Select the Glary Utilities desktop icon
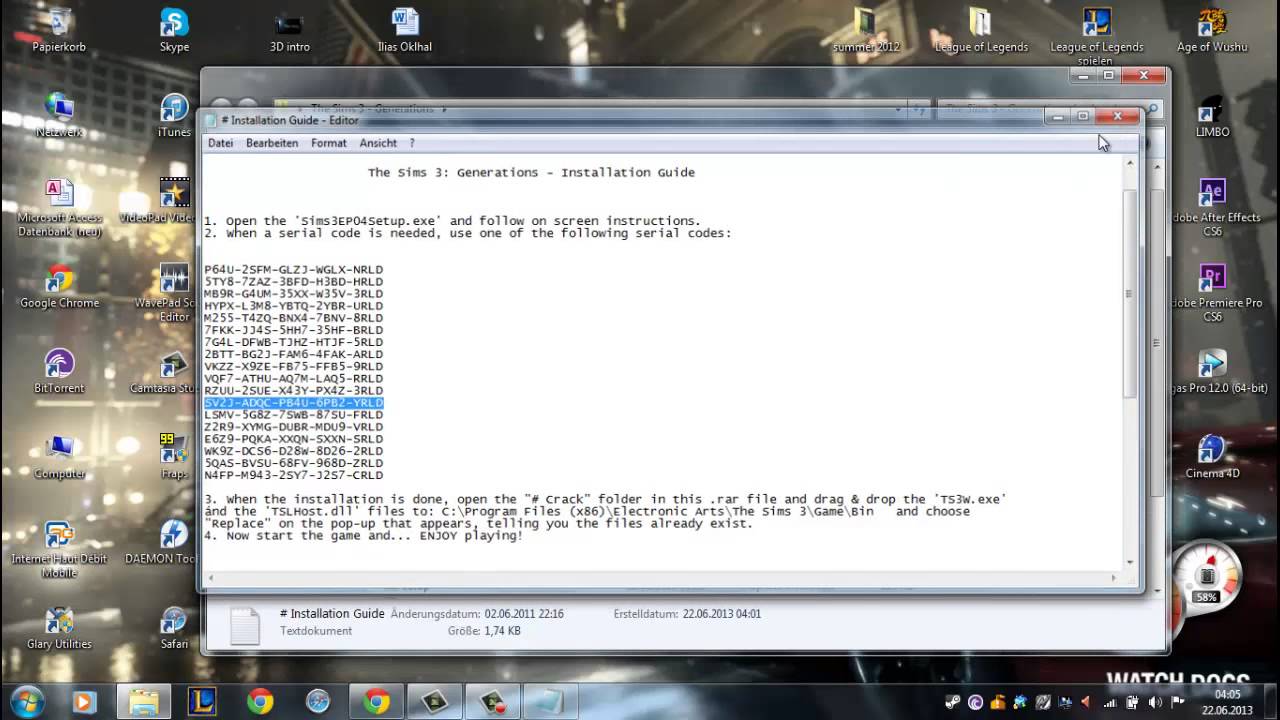 pyautogui.click(x=59, y=626)
